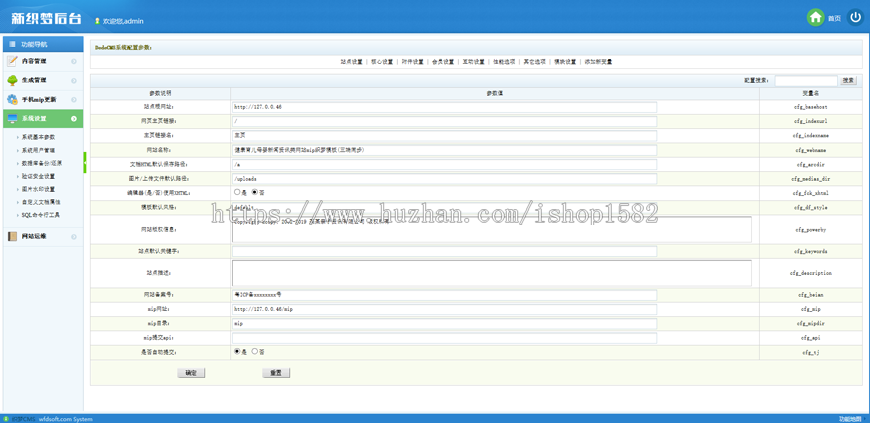Expand the 手机mip更新 section arrow
The height and width of the screenshot is (423, 870).
tap(74, 100)
